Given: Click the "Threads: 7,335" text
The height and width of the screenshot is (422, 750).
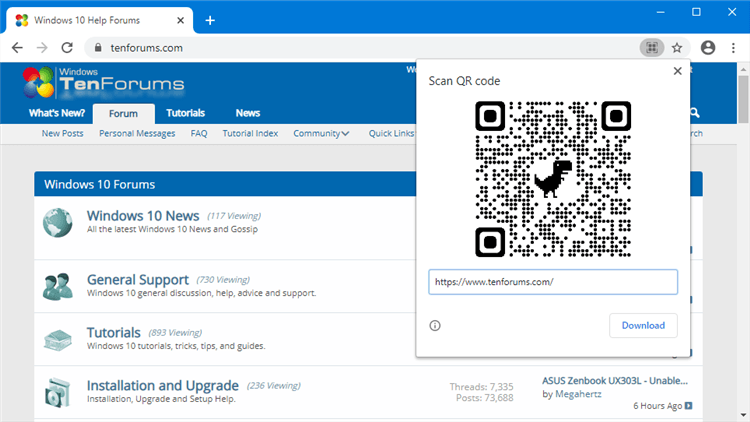Looking at the screenshot, I should click(481, 387).
